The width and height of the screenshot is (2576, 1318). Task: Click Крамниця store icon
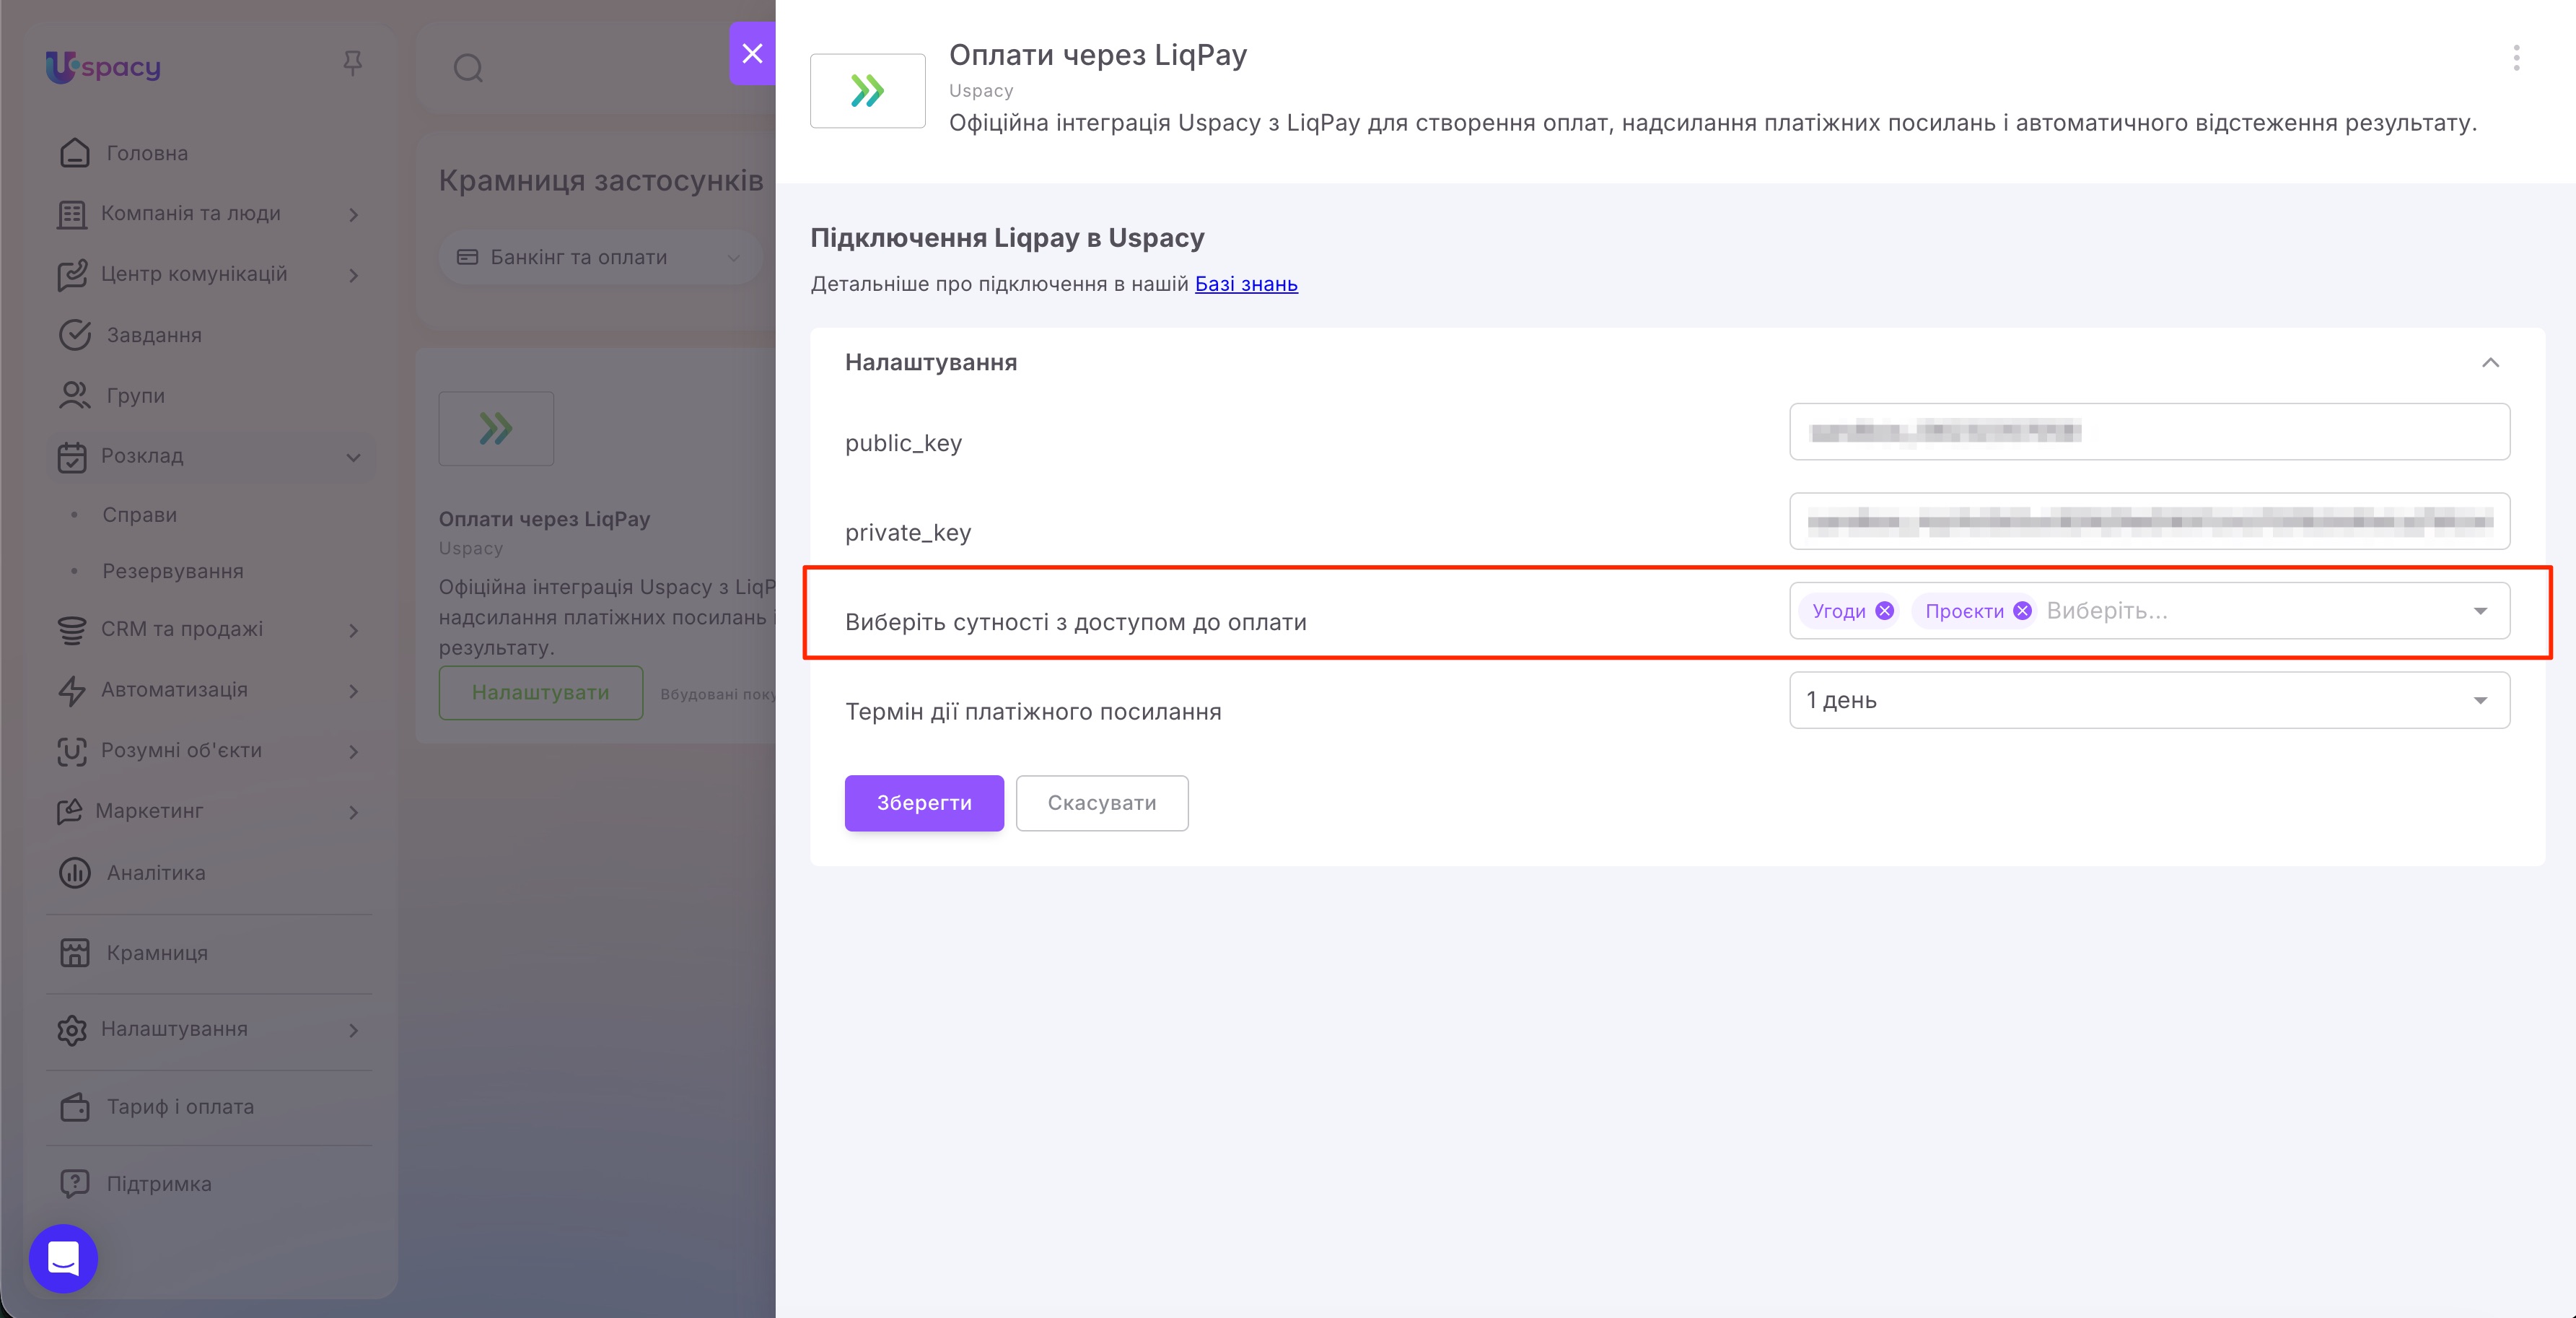(x=74, y=953)
